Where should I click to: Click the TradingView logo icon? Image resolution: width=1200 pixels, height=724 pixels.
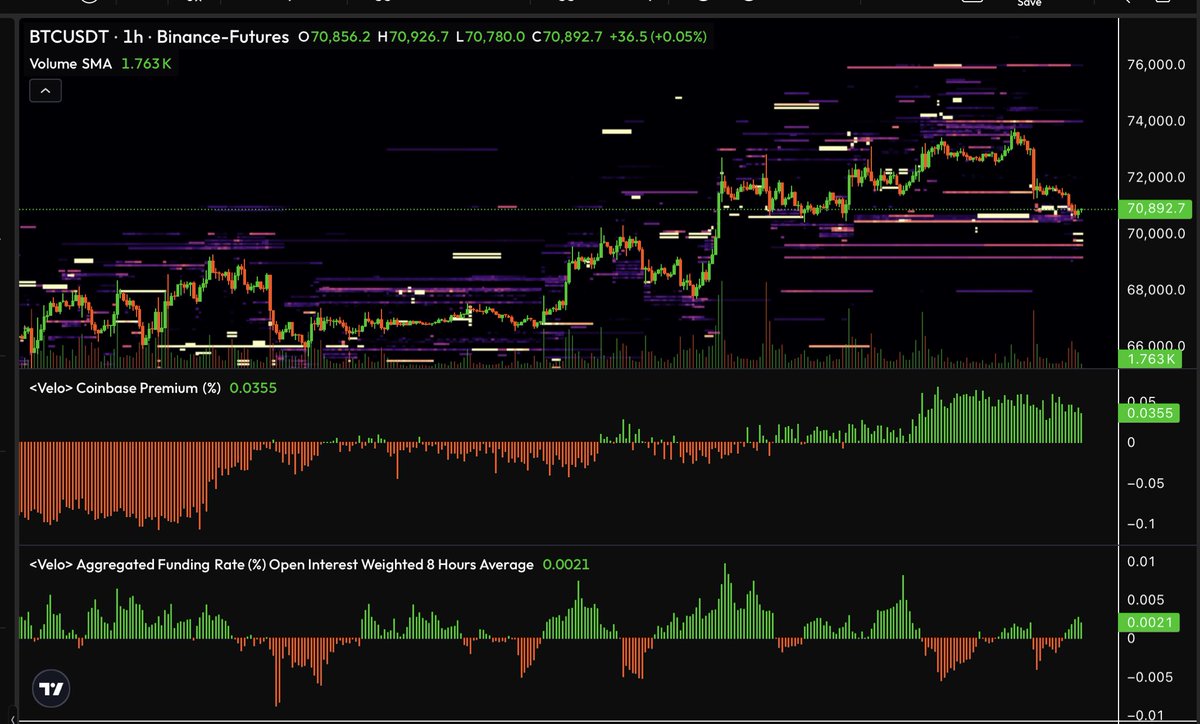[51, 688]
